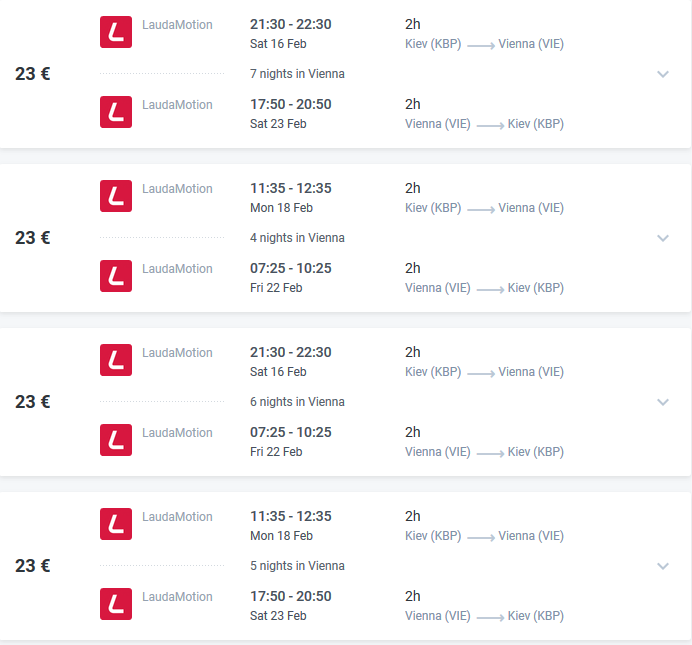Click the 23 € price on 5-night itinerary
This screenshot has width=692, height=645.
tap(33, 566)
